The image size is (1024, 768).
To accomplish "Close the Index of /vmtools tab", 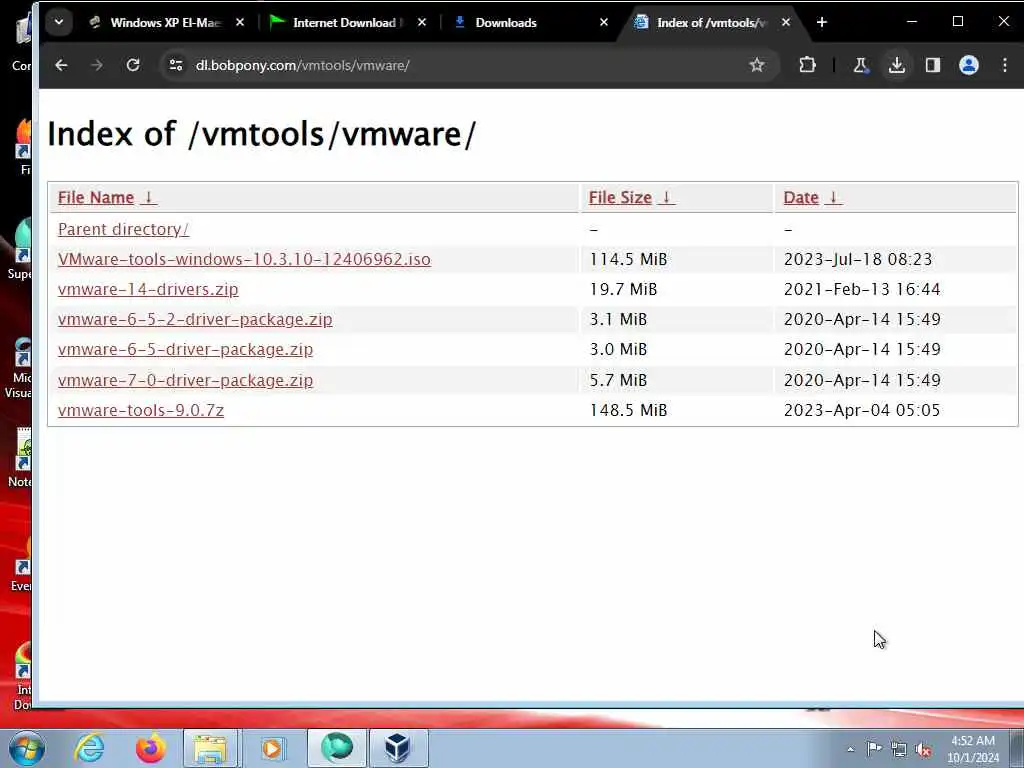I will tap(786, 22).
